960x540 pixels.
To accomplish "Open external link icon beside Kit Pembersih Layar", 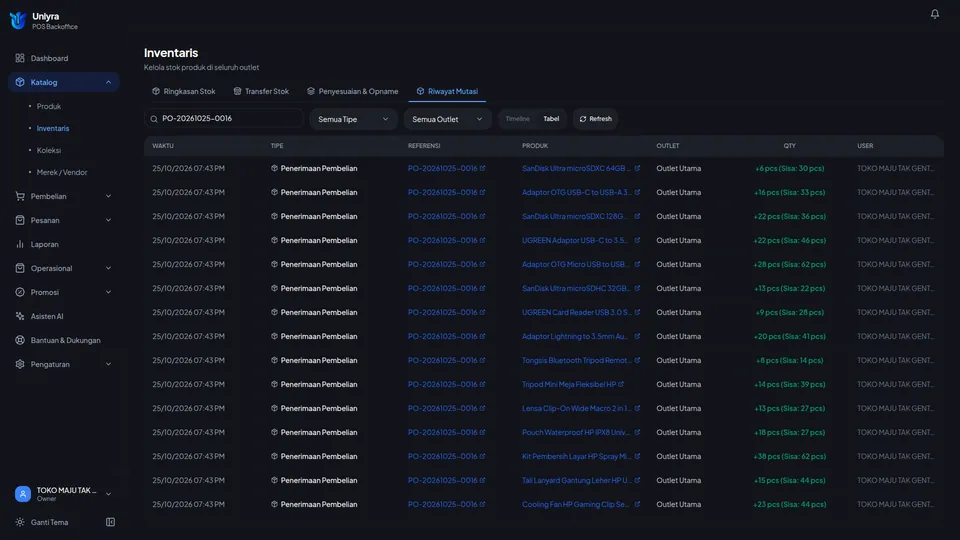I will pos(637,456).
